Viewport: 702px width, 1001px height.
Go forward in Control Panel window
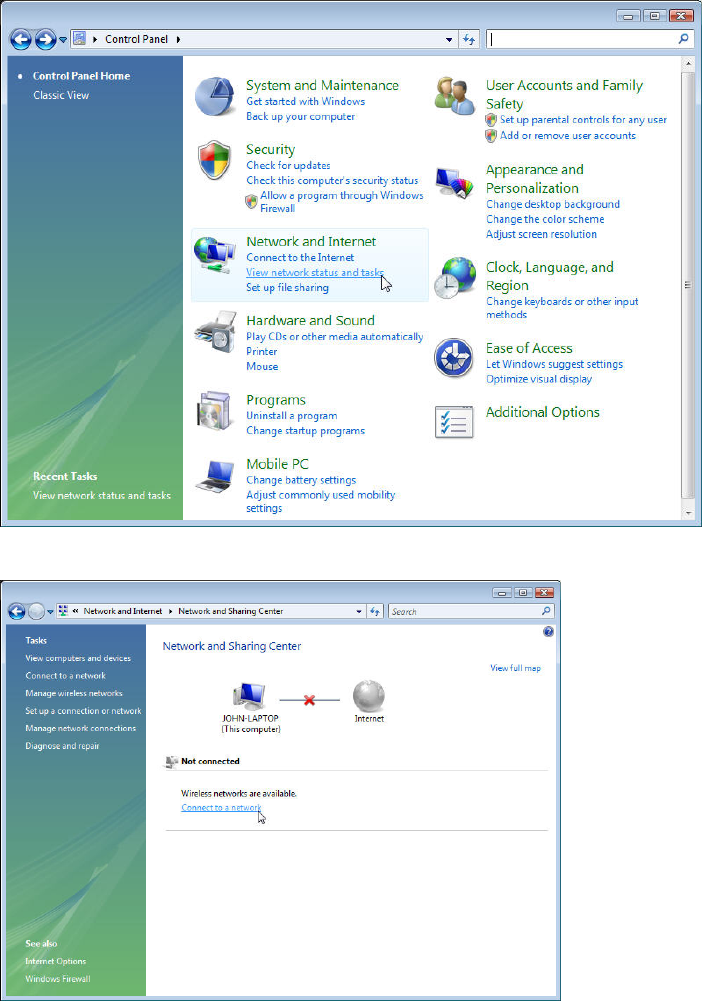coord(45,40)
